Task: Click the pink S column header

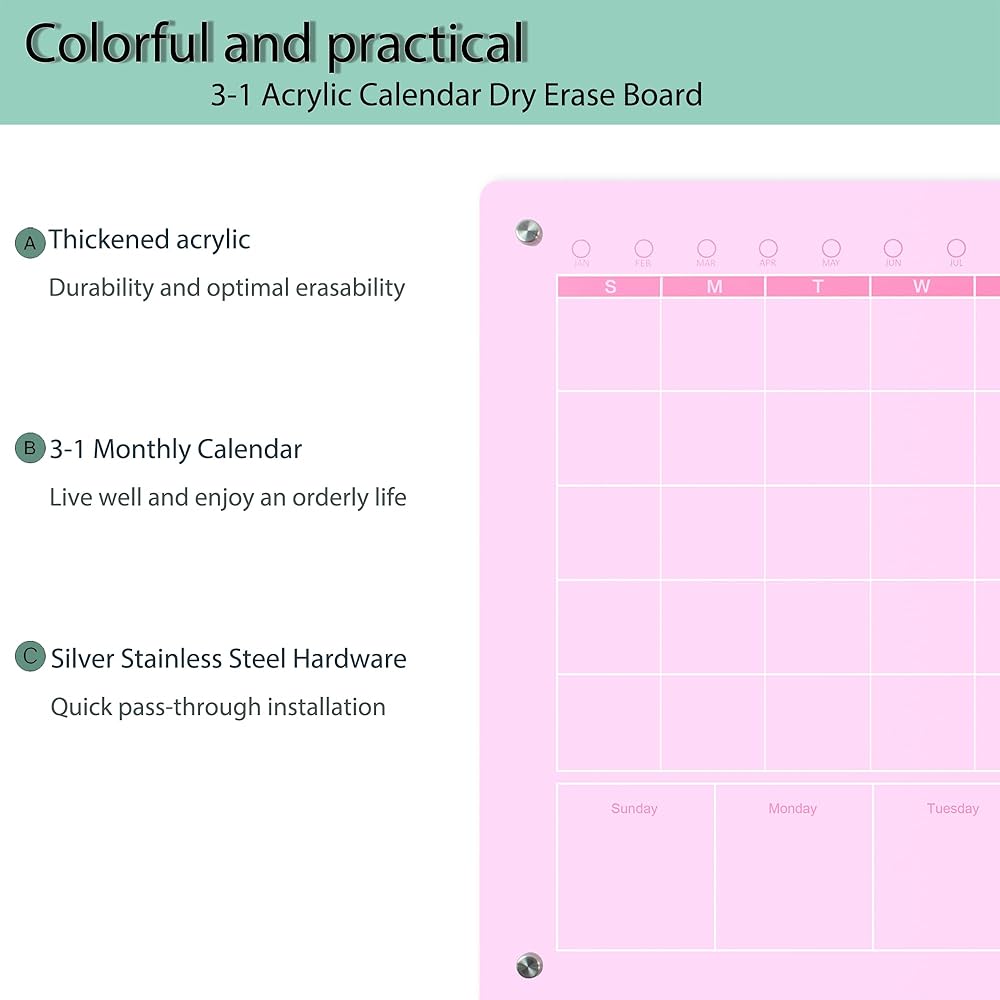Action: tap(609, 287)
